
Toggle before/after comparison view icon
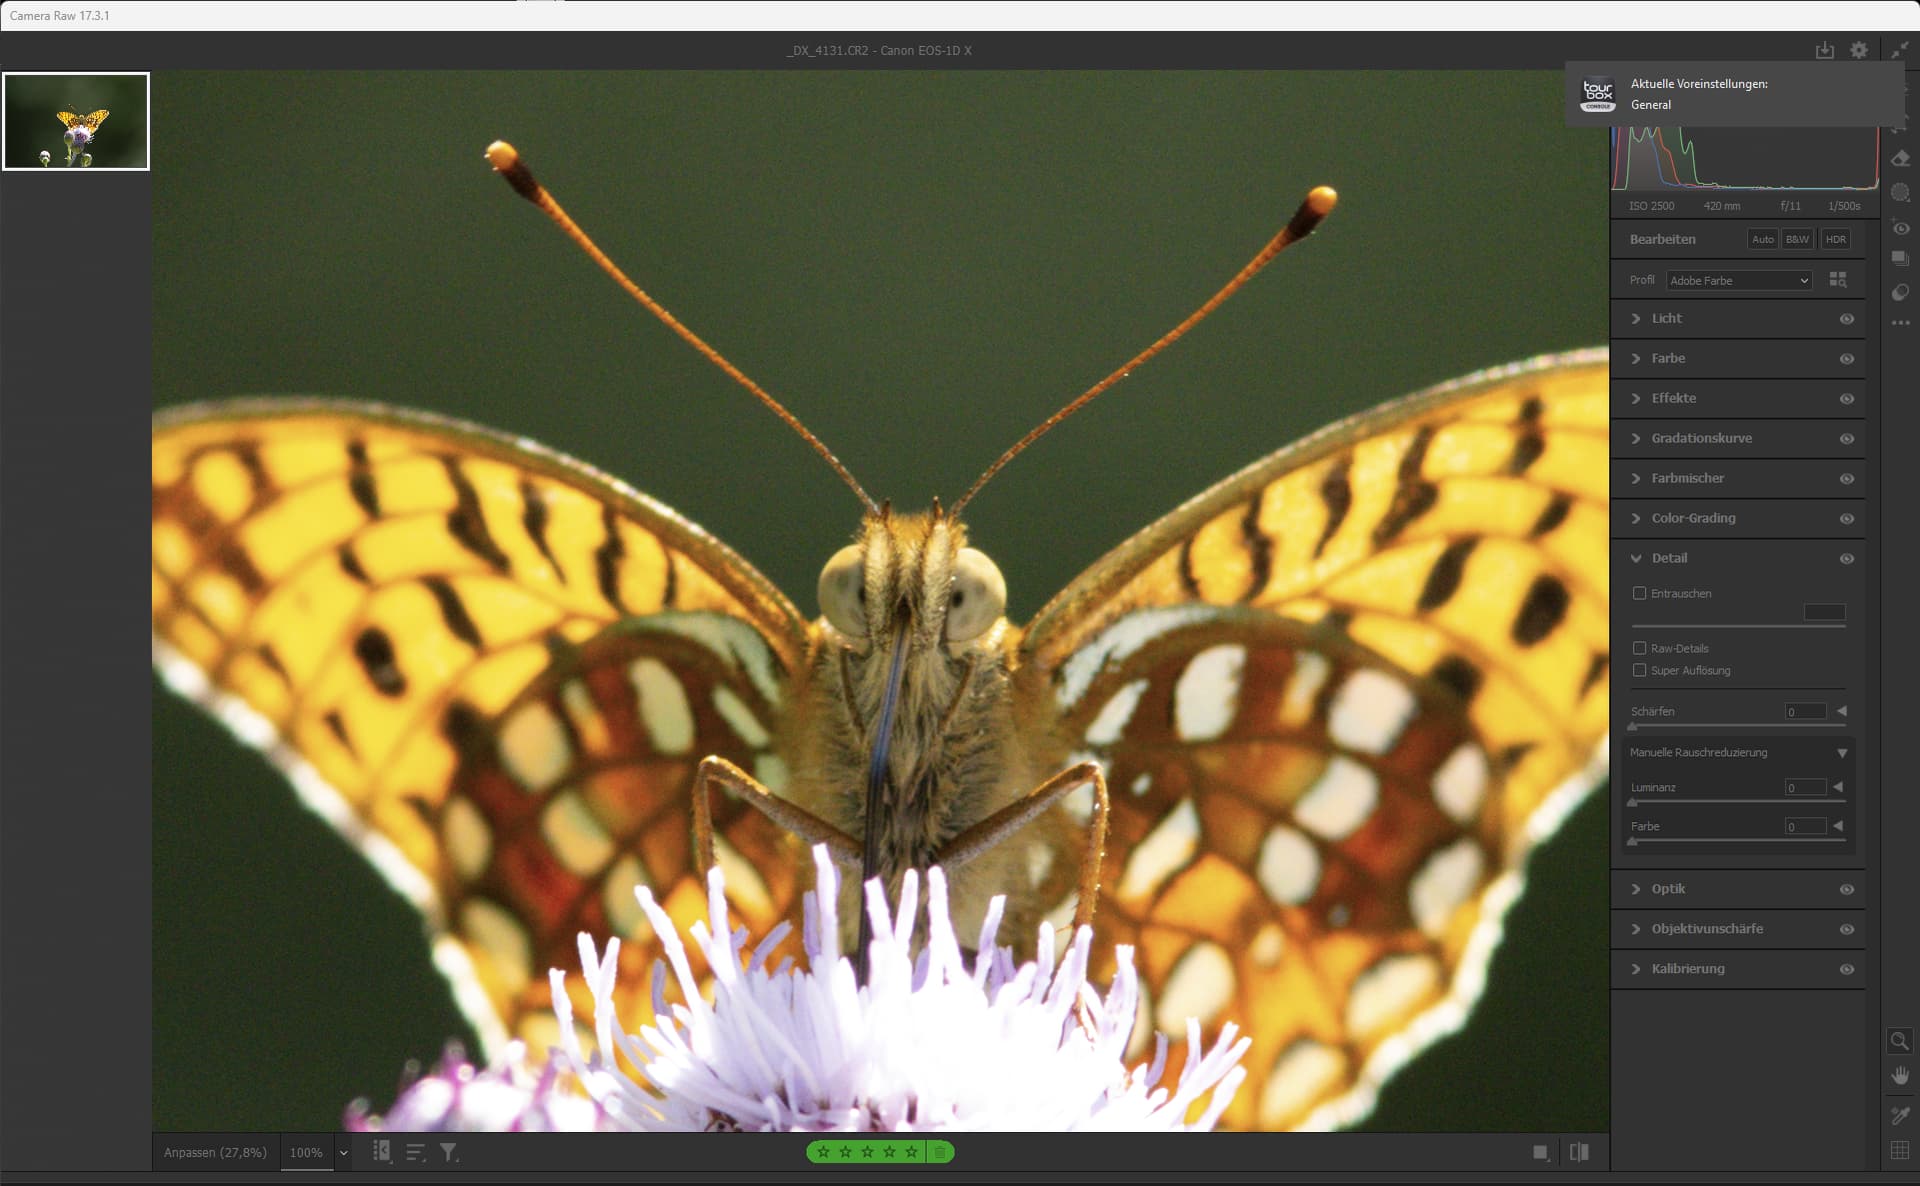[1579, 1152]
